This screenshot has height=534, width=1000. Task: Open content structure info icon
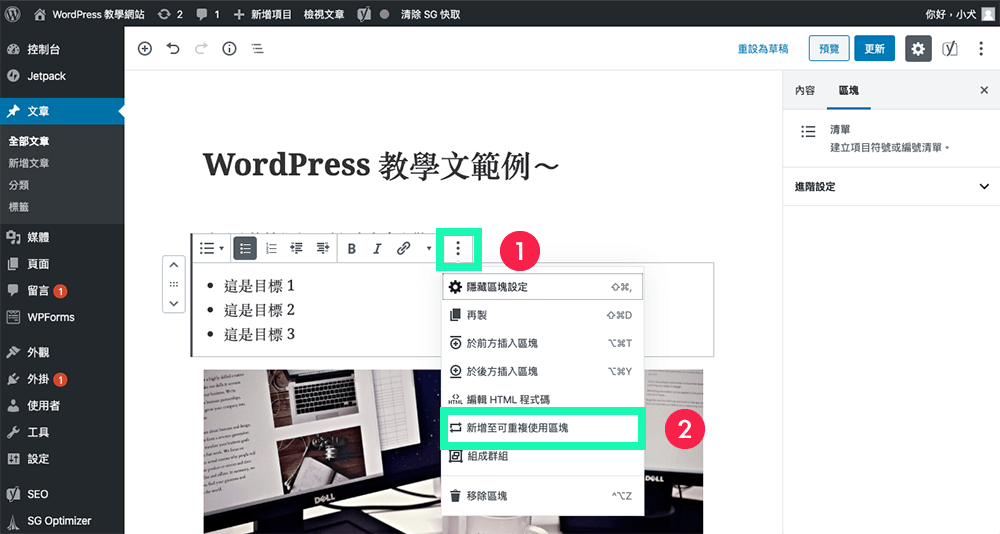click(x=229, y=48)
